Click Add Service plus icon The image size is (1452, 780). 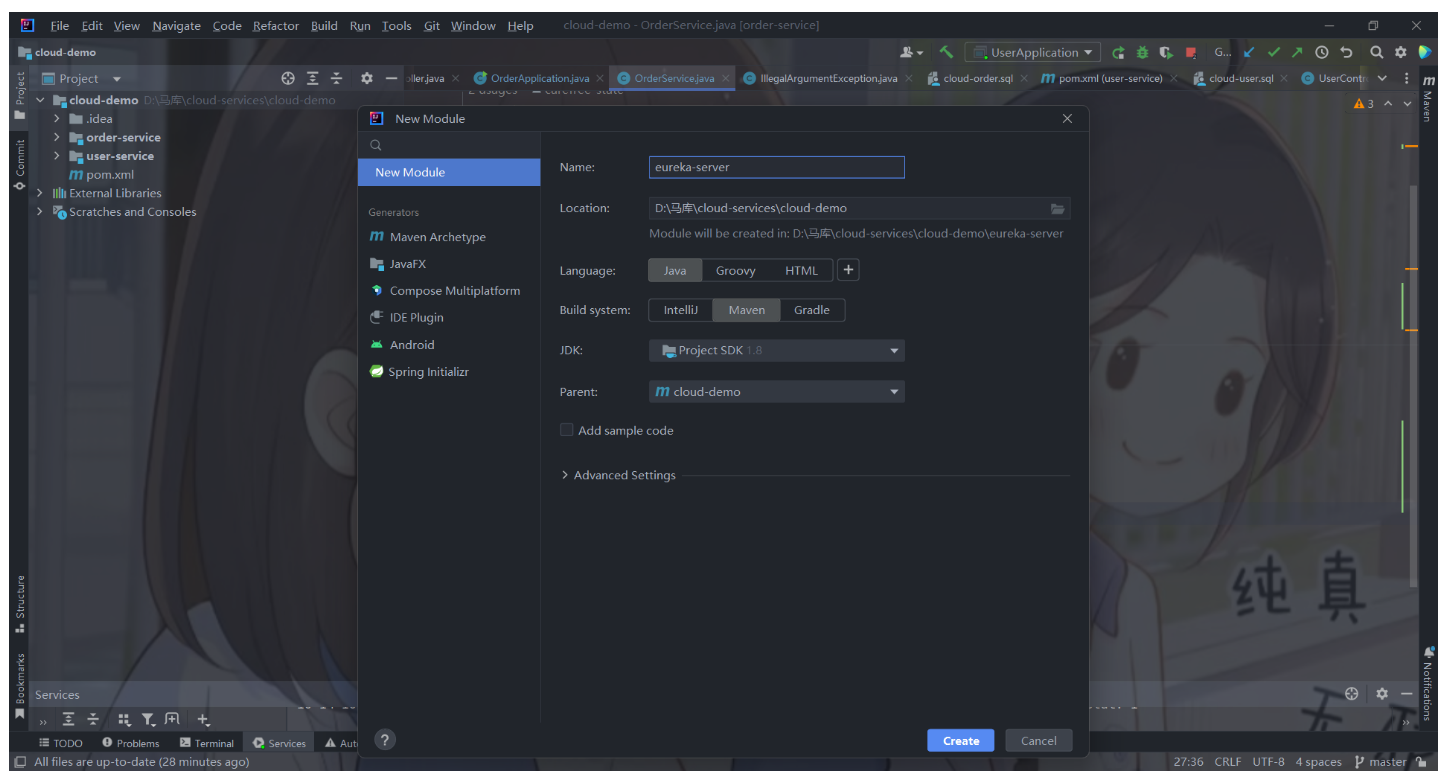(203, 719)
